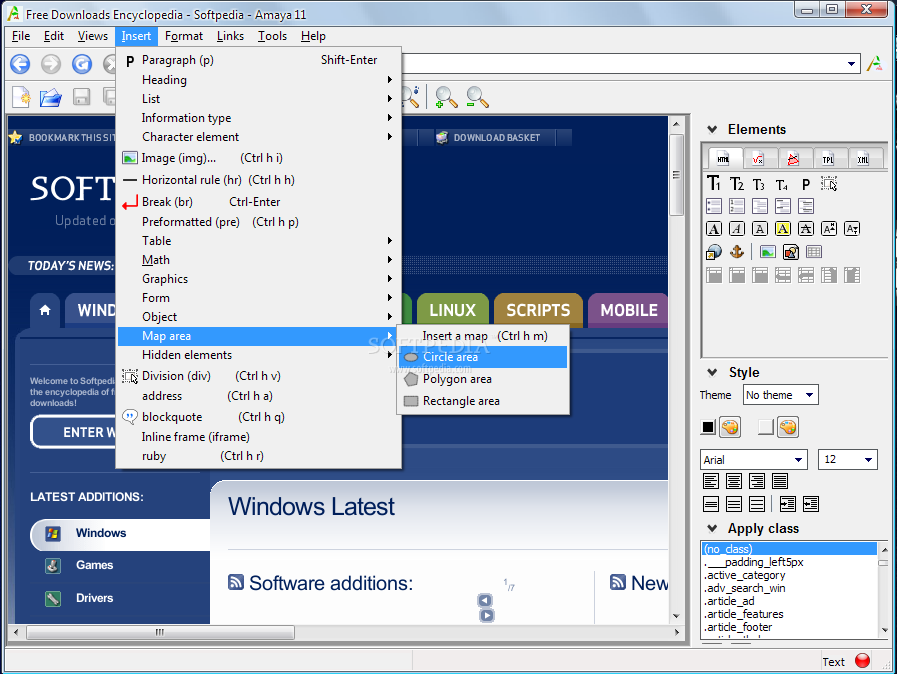Click the T1 heading 1 icon
This screenshot has width=898, height=674.
[x=714, y=184]
